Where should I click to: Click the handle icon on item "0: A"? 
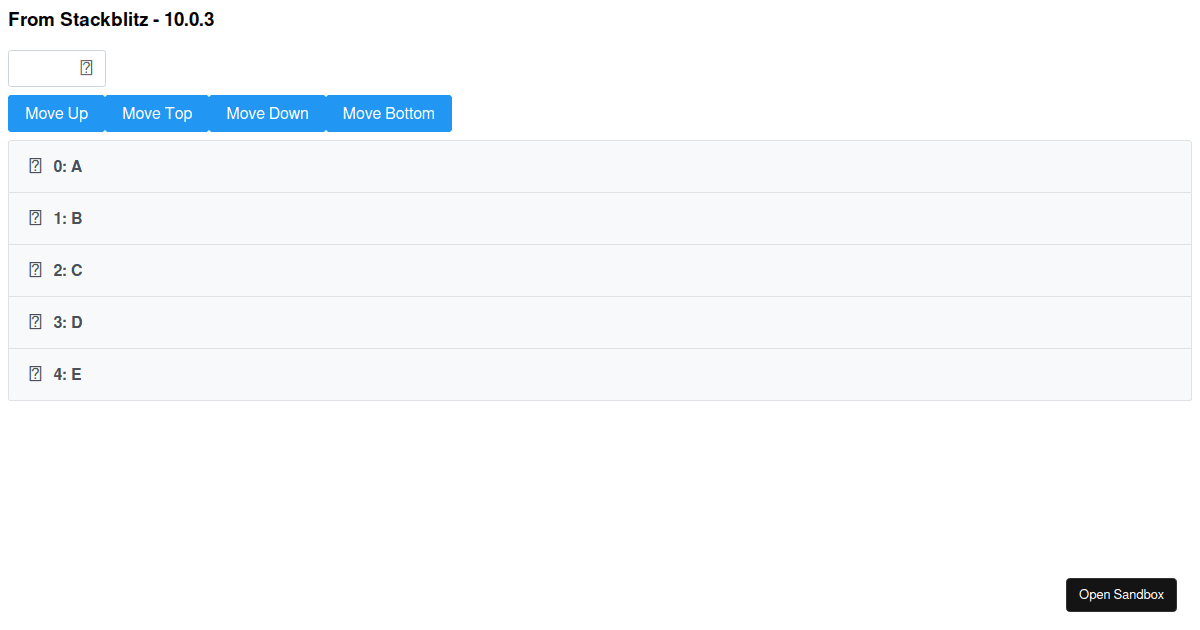[35, 166]
